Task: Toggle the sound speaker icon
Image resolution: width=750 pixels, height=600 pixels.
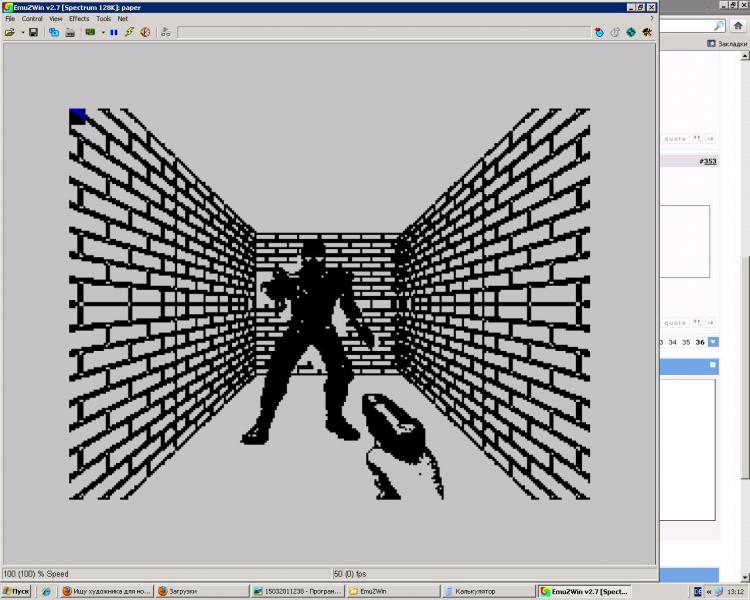Action: point(145,32)
